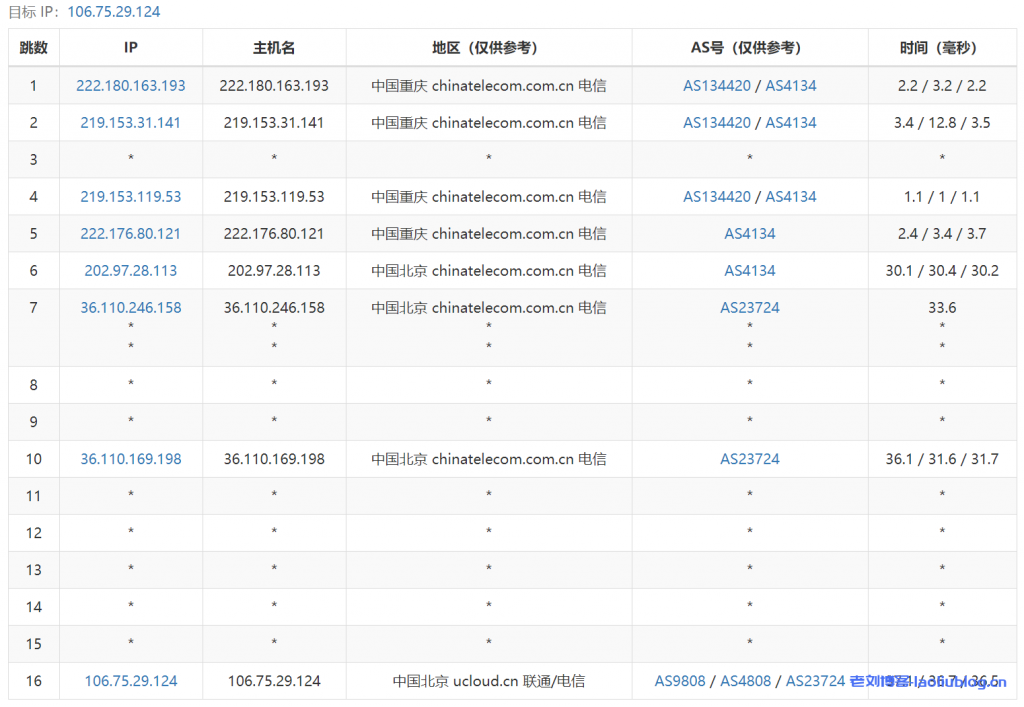Click hostname cell 202.97.28.113 in hop 6
1024x707 pixels.
click(x=274, y=271)
